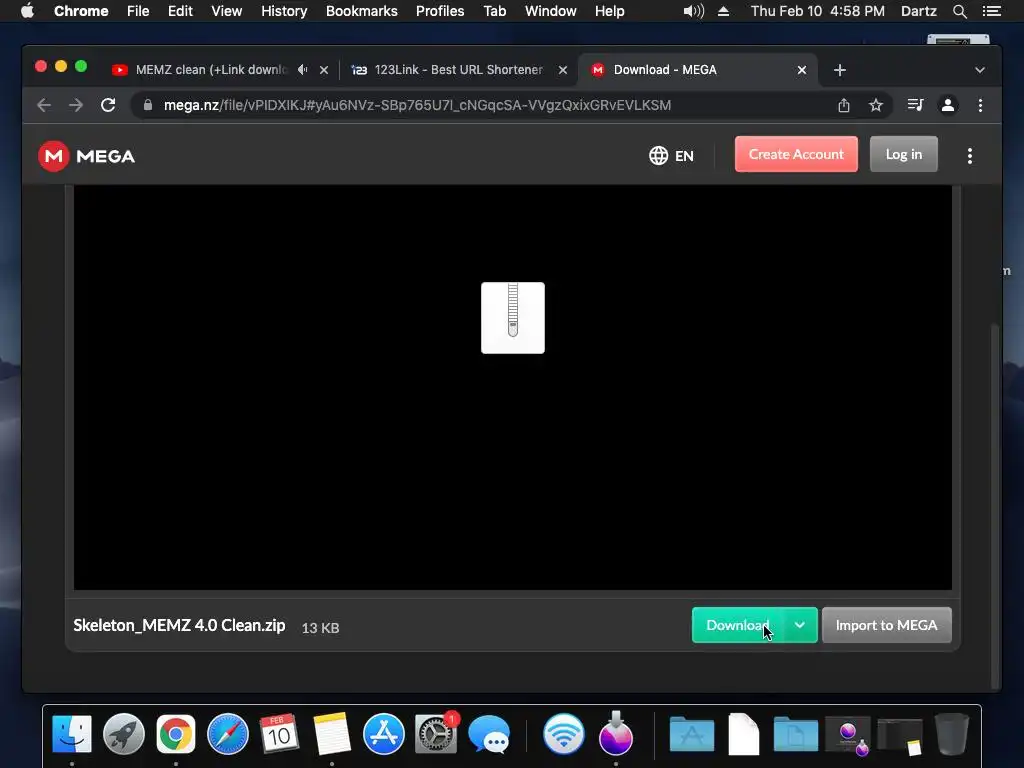Click the lock site-info icon
This screenshot has height=768, width=1024.
[148, 105]
